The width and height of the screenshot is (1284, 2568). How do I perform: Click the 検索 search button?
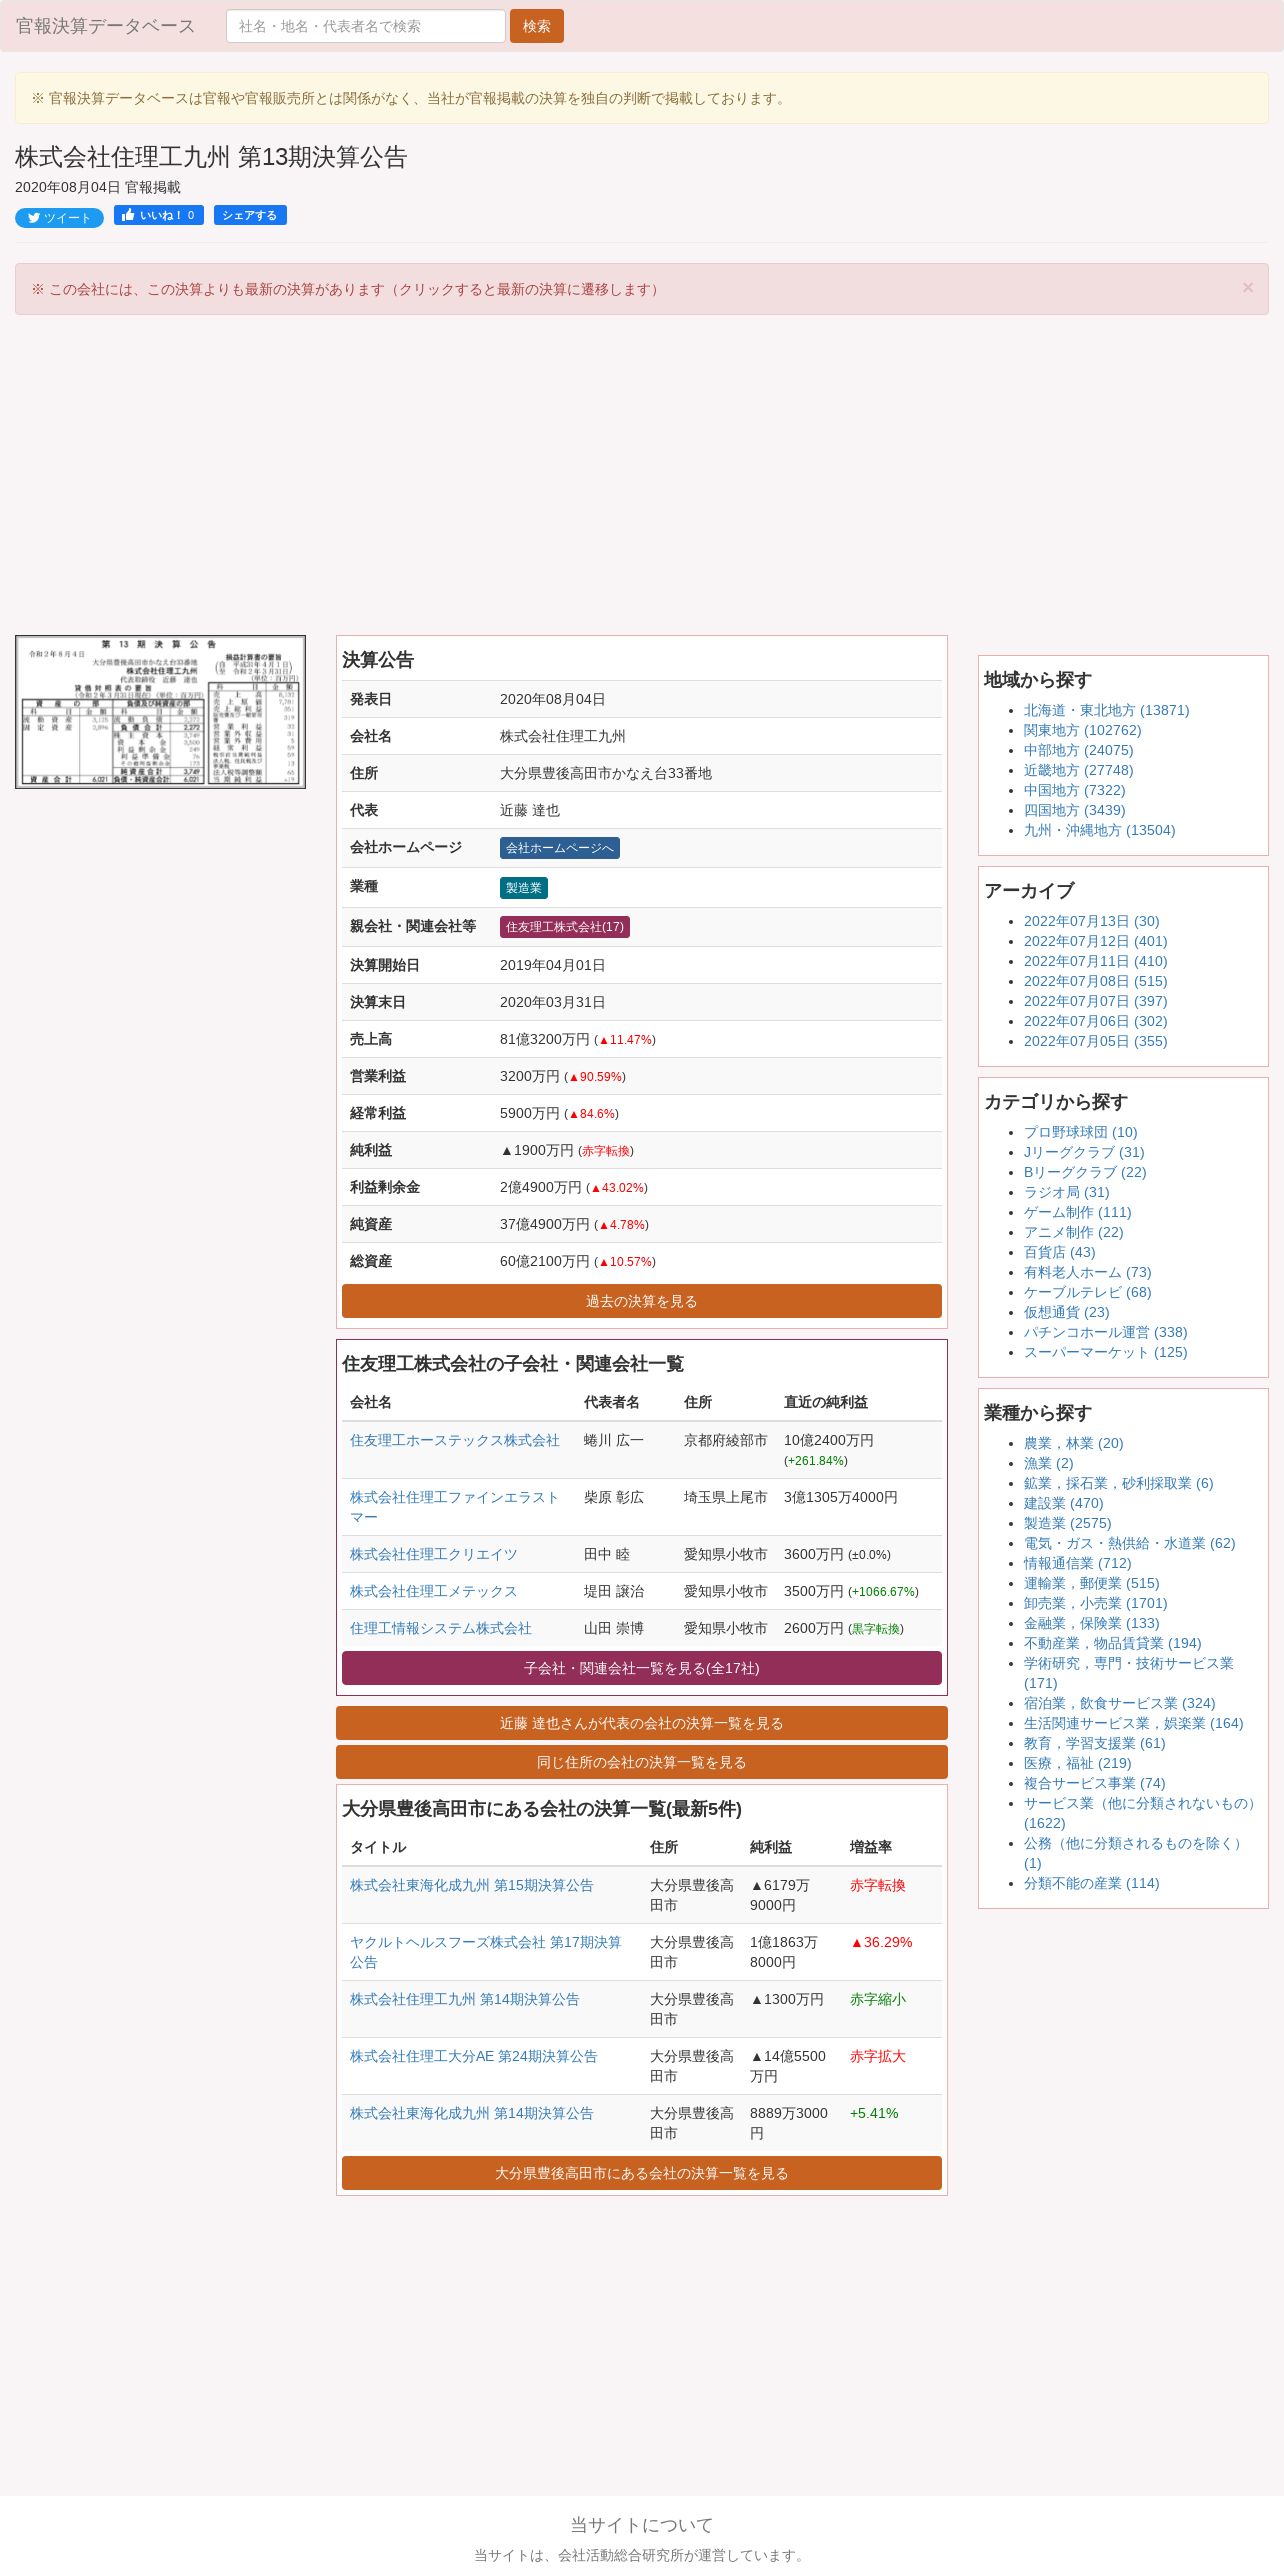(536, 26)
